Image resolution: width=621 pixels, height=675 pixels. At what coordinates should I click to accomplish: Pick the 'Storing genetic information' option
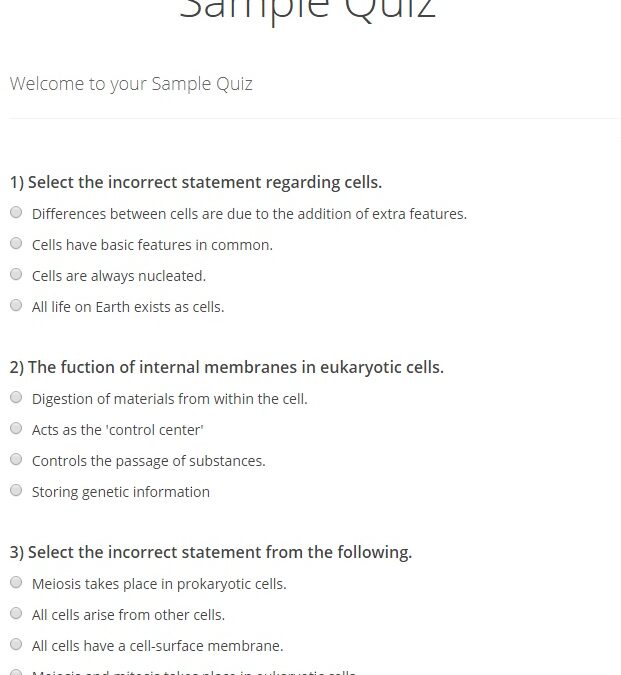pyautogui.click(x=16, y=490)
